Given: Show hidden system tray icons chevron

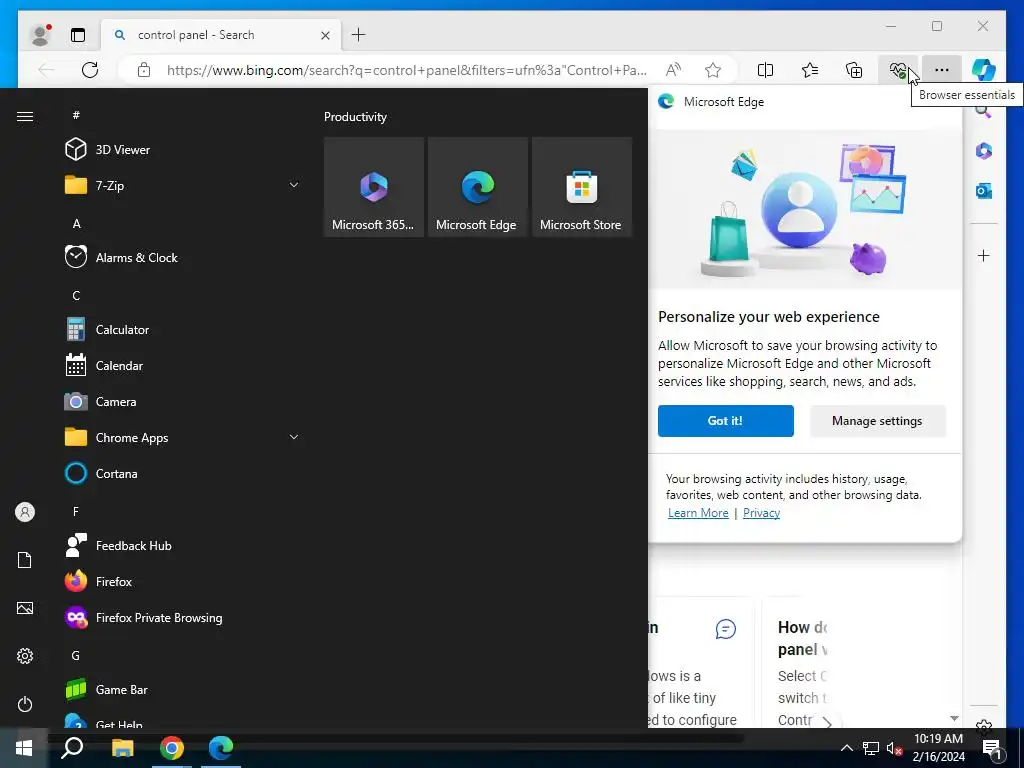Looking at the screenshot, I should click(x=846, y=748).
